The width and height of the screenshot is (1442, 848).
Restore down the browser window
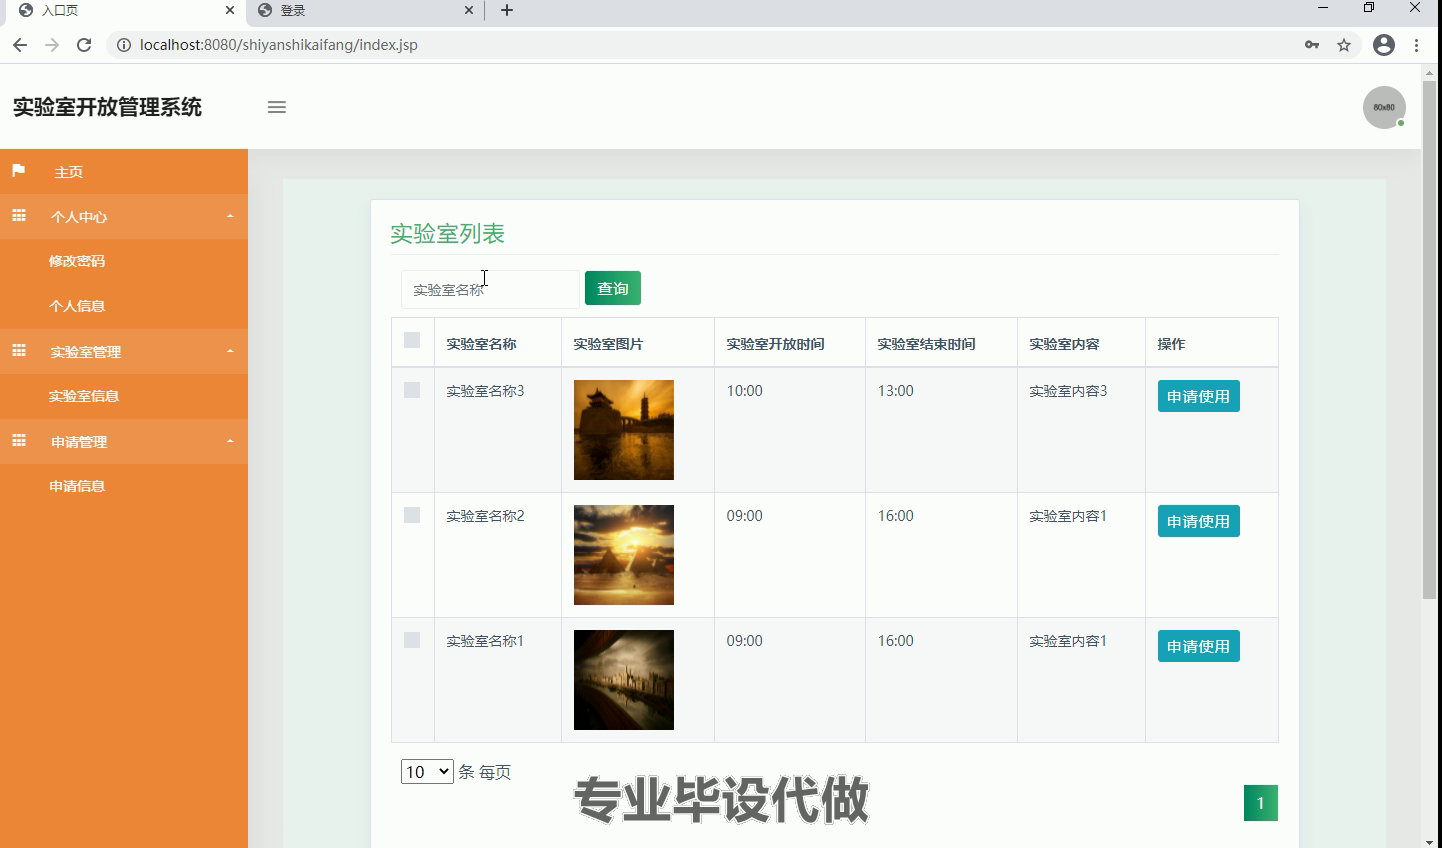point(1369,8)
